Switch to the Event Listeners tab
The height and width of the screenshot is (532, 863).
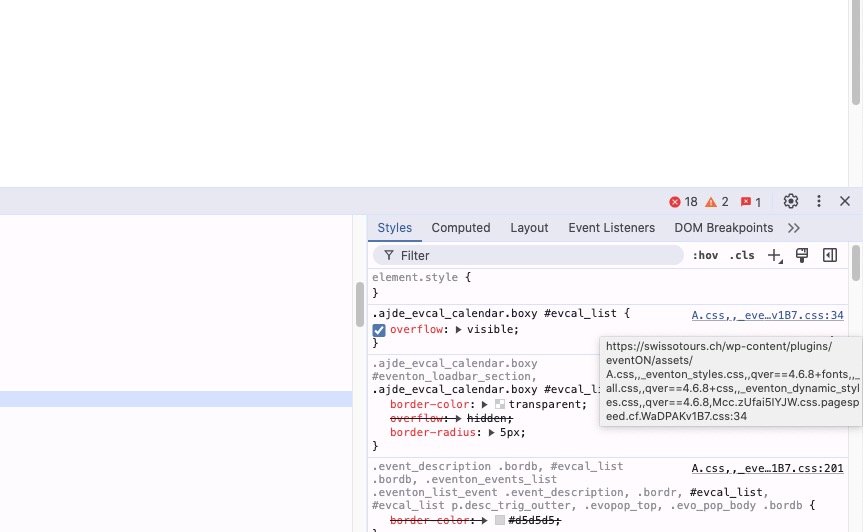coord(611,228)
